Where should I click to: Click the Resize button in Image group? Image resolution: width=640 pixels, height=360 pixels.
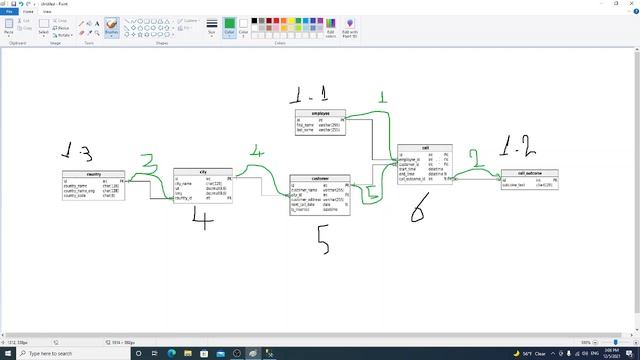[61, 28]
